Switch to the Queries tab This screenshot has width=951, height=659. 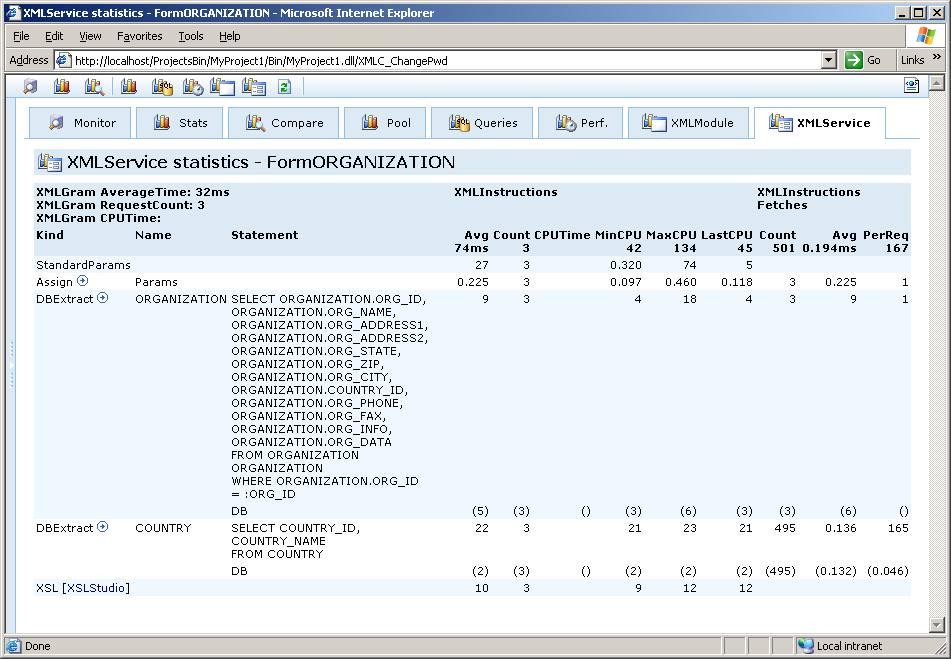(x=484, y=123)
